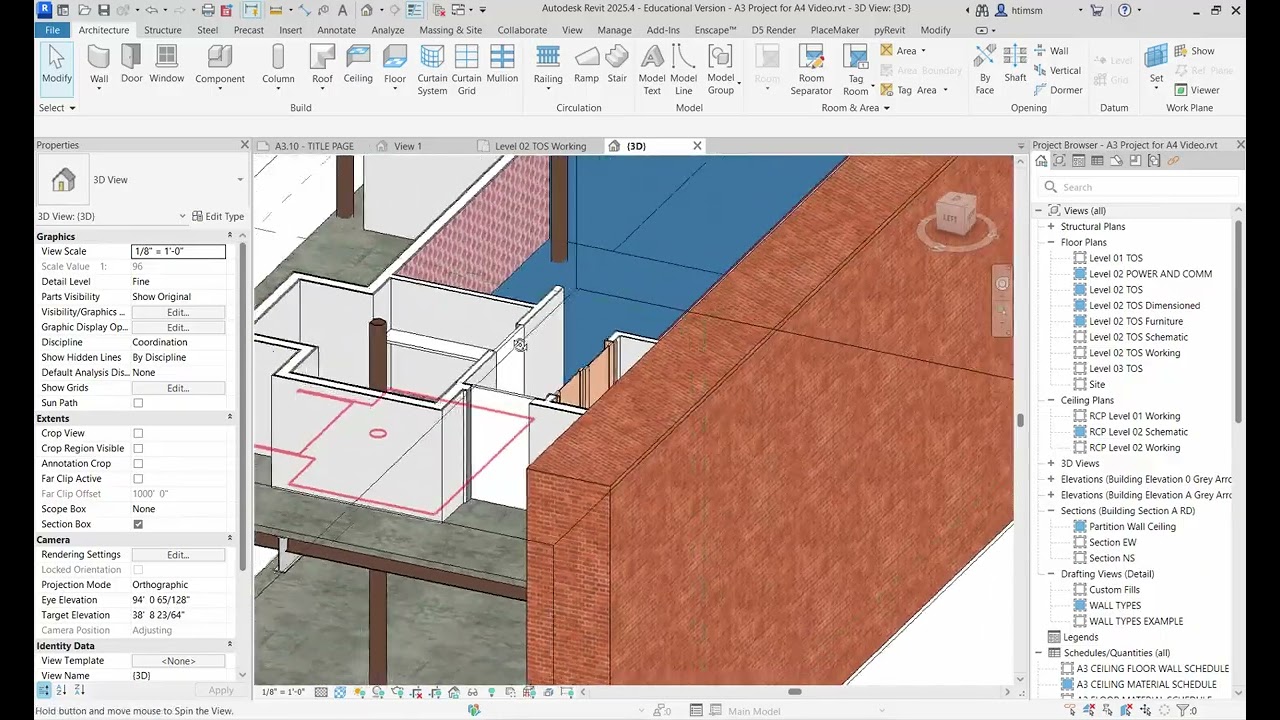
Task: Select the Column tool
Action: coord(278,65)
